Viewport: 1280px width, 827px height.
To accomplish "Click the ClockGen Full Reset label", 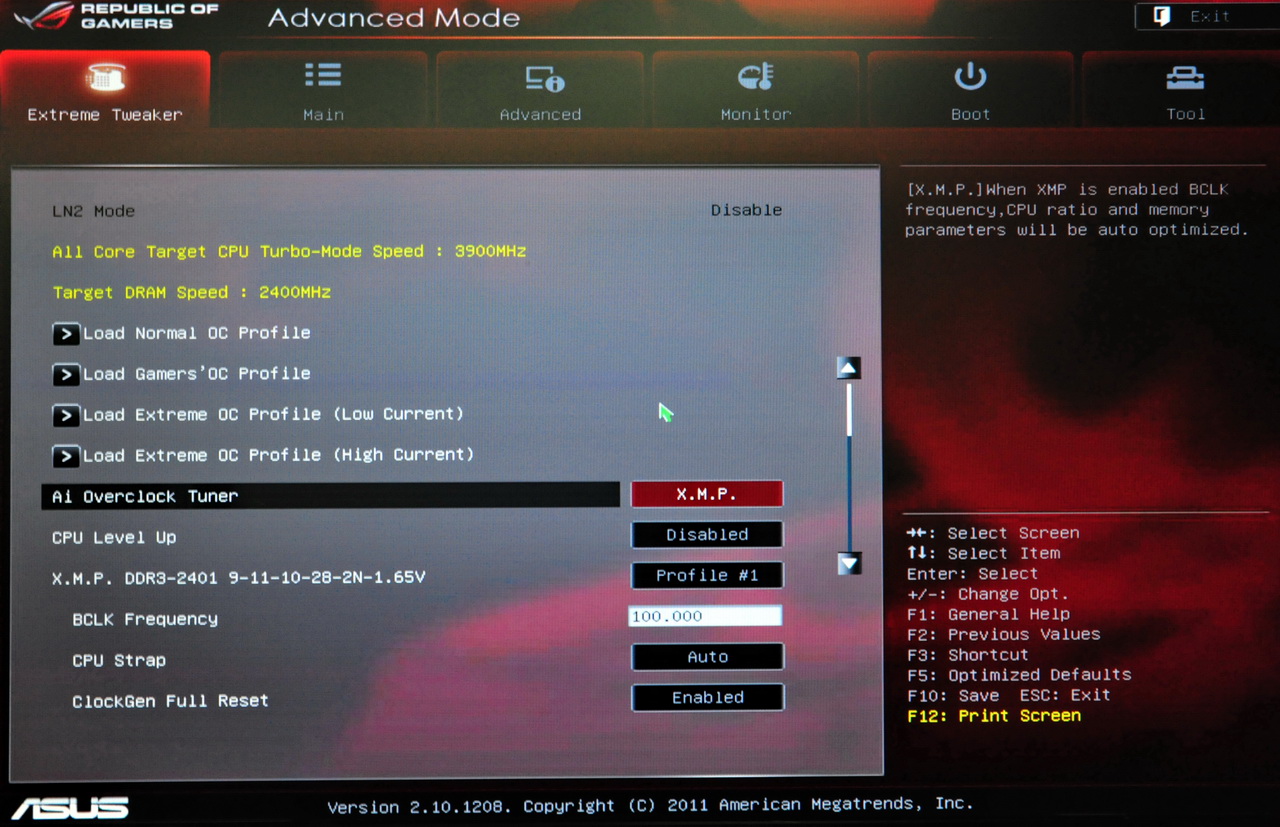I will coord(170,701).
